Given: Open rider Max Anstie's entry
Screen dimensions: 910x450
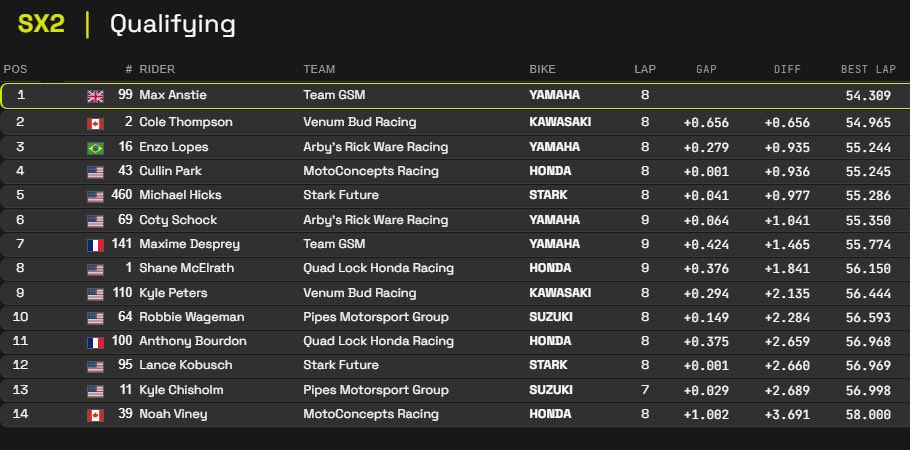Looking at the screenshot, I should click(172, 96).
